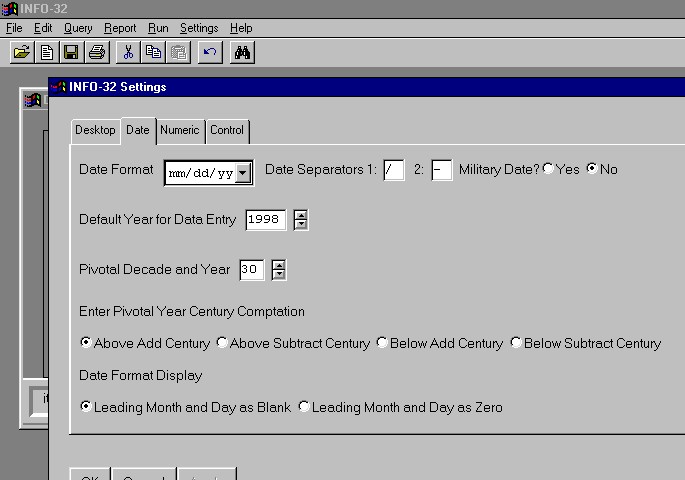Click the Pivotal Decade field showing 30
Screen dimensions: 685x480
(x=252, y=270)
